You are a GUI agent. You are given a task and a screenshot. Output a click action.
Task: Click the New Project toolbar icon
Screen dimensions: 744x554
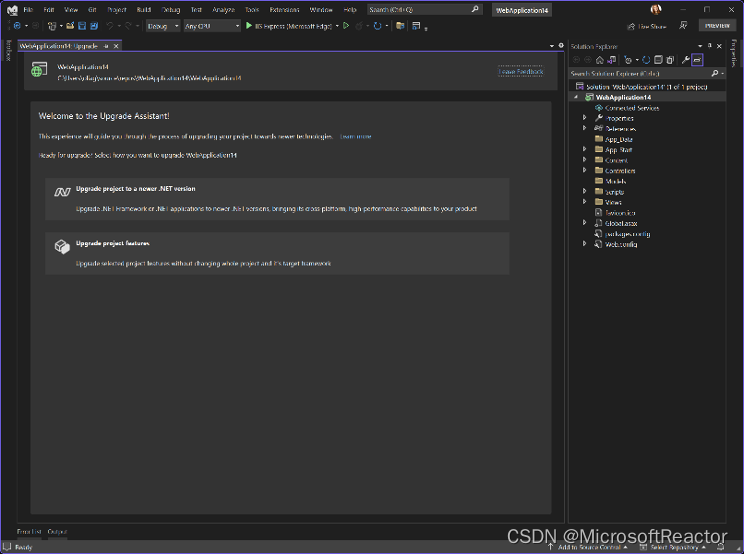click(x=52, y=26)
